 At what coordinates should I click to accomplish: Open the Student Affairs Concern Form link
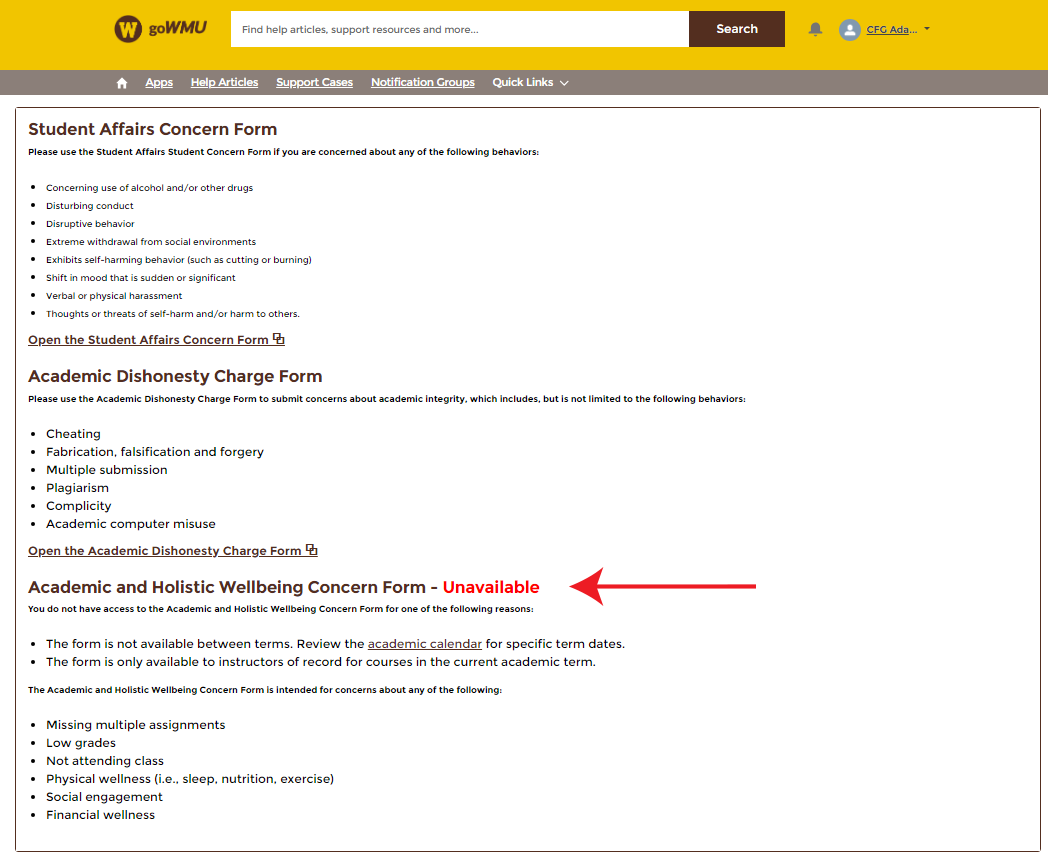pos(148,340)
